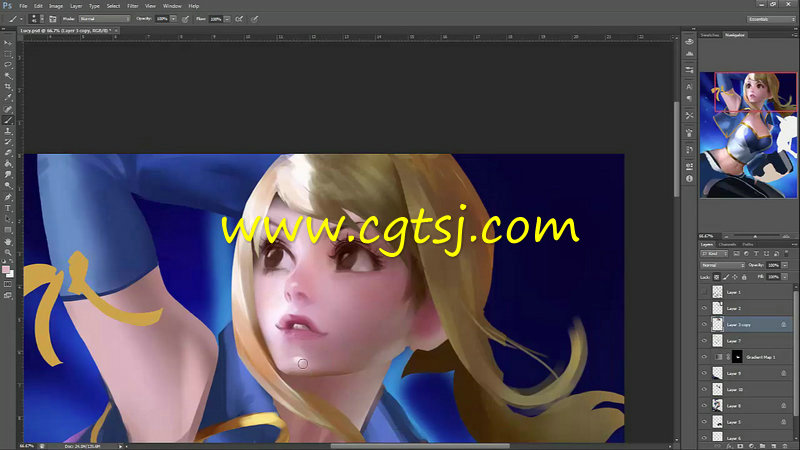The width and height of the screenshot is (800, 450).
Task: Select the Eraser tool
Action: pyautogui.click(x=8, y=153)
